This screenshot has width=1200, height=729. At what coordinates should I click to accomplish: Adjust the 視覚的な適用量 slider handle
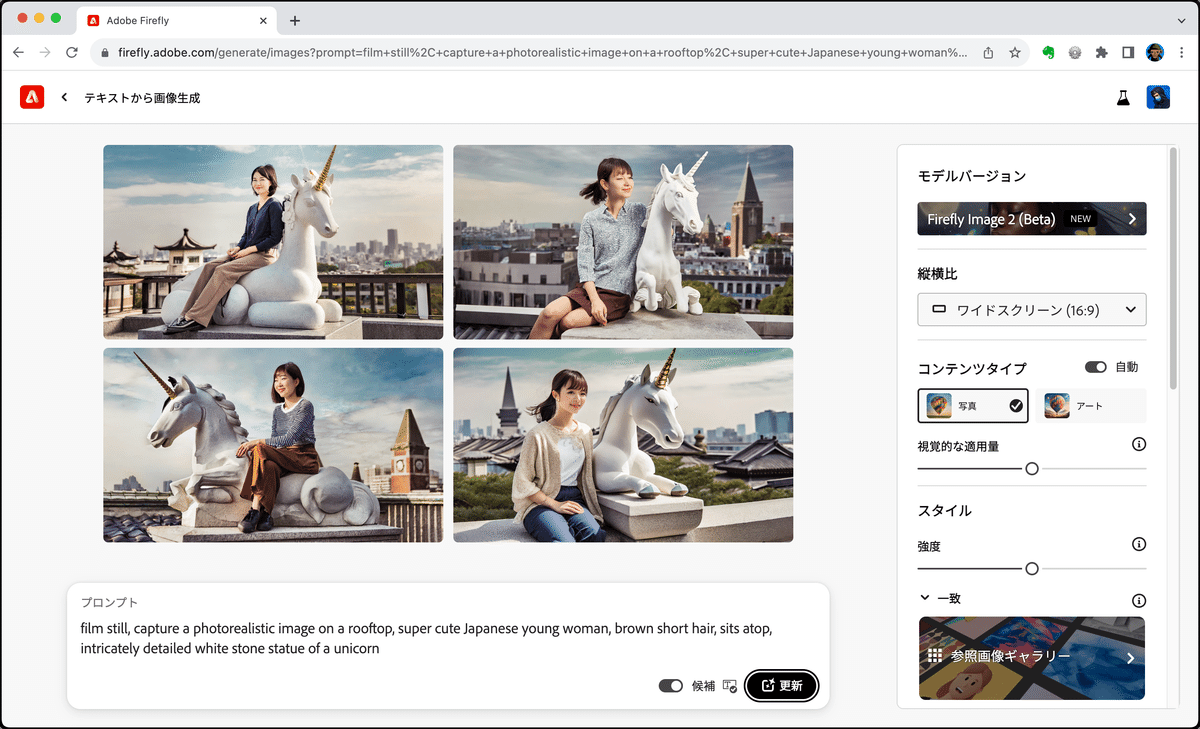point(1032,468)
